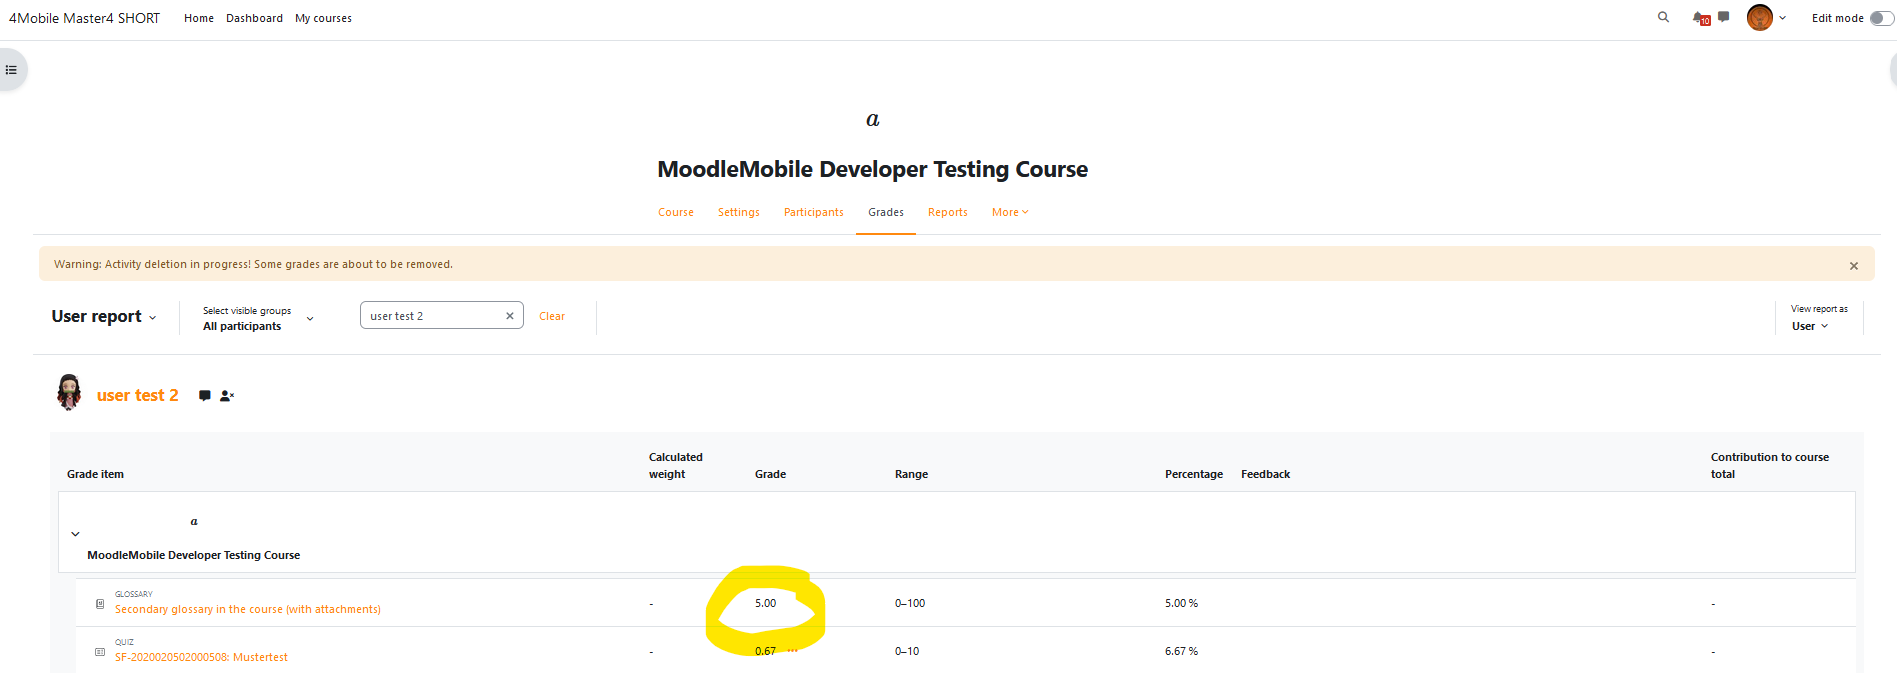This screenshot has height=673, width=1897.
Task: Click the 4Mobile Master4 SHORT site name
Action: (x=84, y=18)
